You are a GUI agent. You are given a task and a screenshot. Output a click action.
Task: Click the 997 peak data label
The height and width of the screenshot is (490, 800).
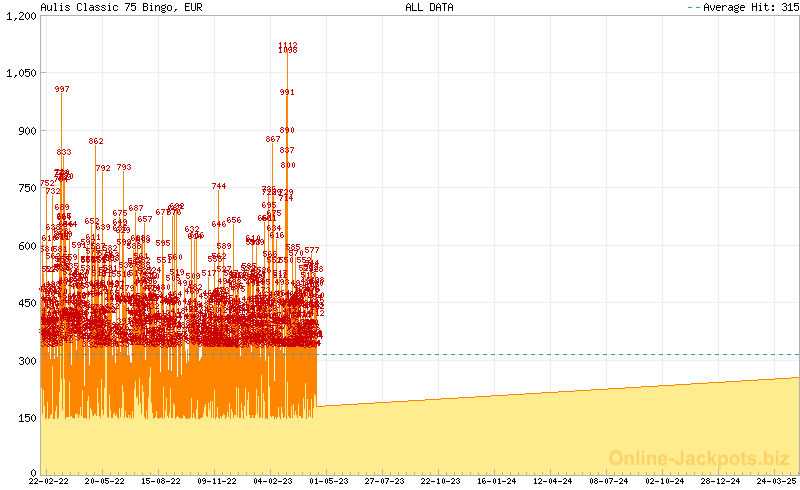[62, 90]
